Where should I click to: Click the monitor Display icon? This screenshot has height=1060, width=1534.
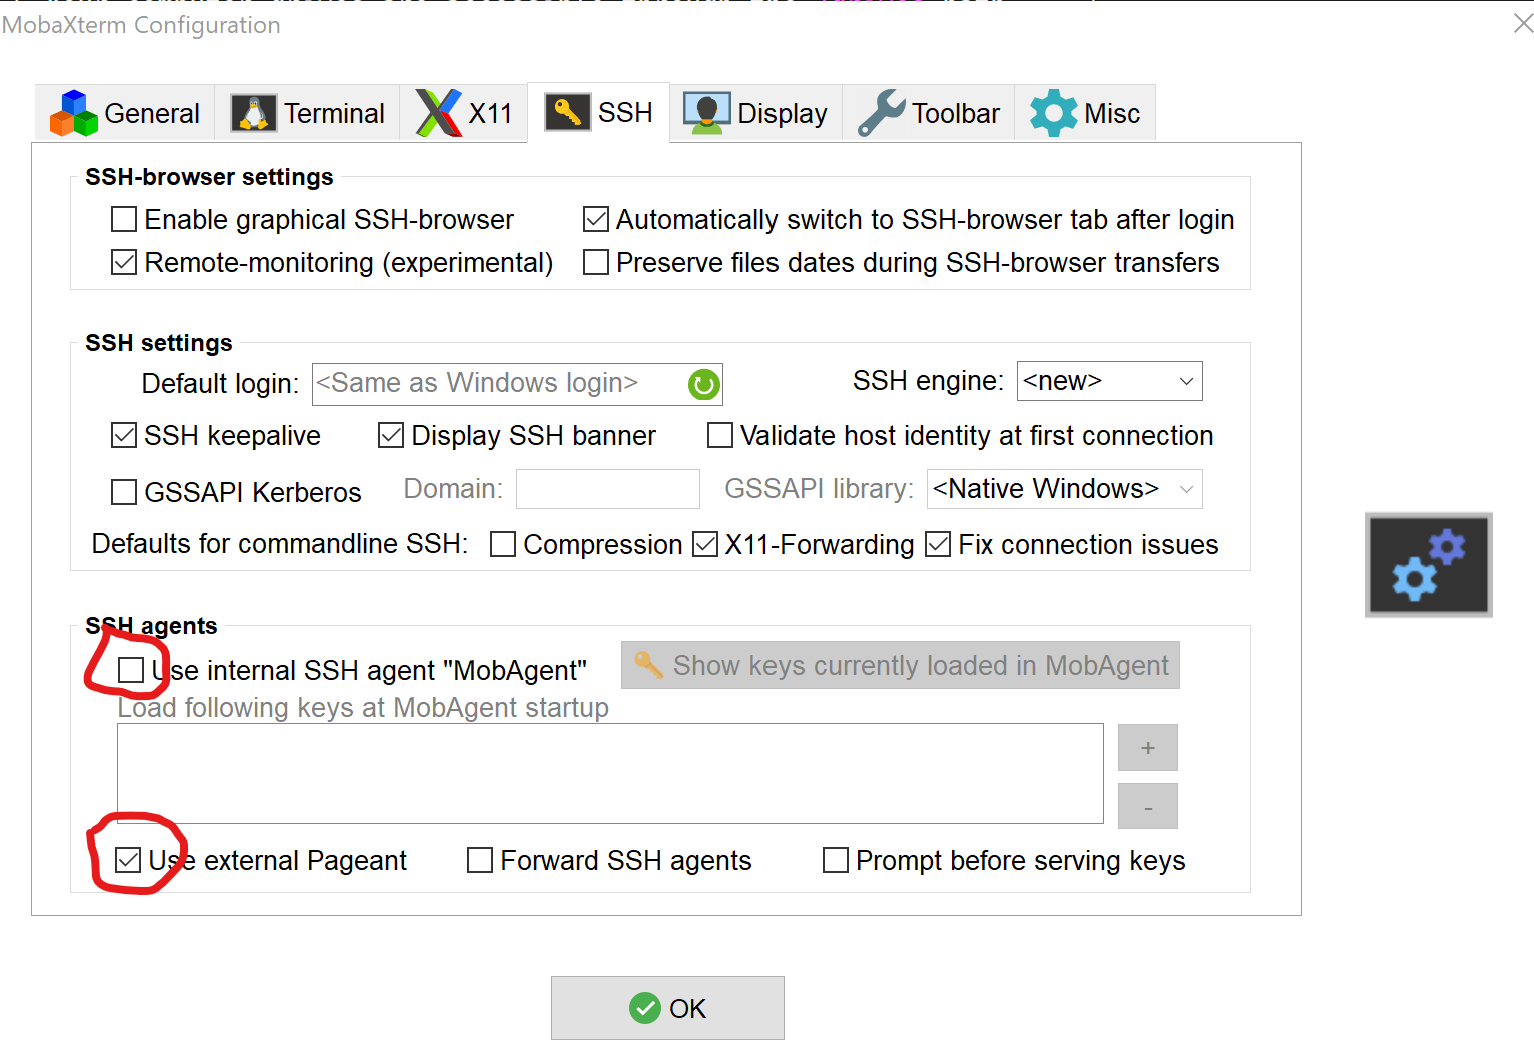pos(707,113)
